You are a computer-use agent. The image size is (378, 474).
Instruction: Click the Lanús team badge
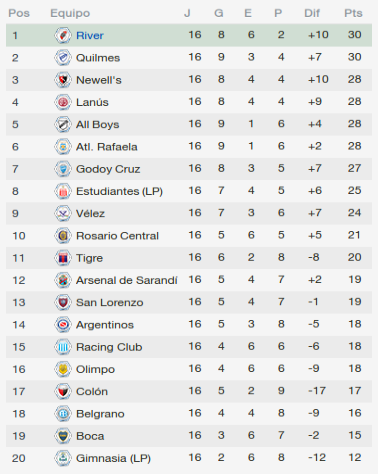point(63,102)
